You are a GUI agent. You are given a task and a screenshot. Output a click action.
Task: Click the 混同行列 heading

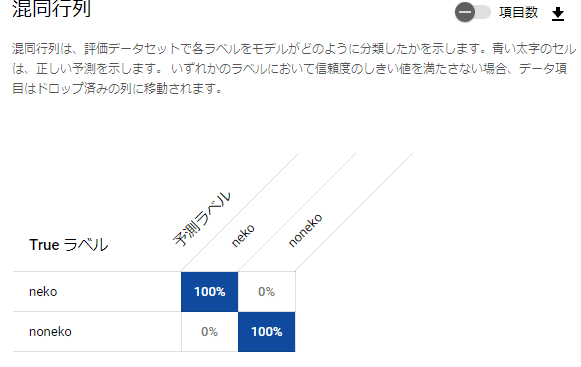pos(52,9)
